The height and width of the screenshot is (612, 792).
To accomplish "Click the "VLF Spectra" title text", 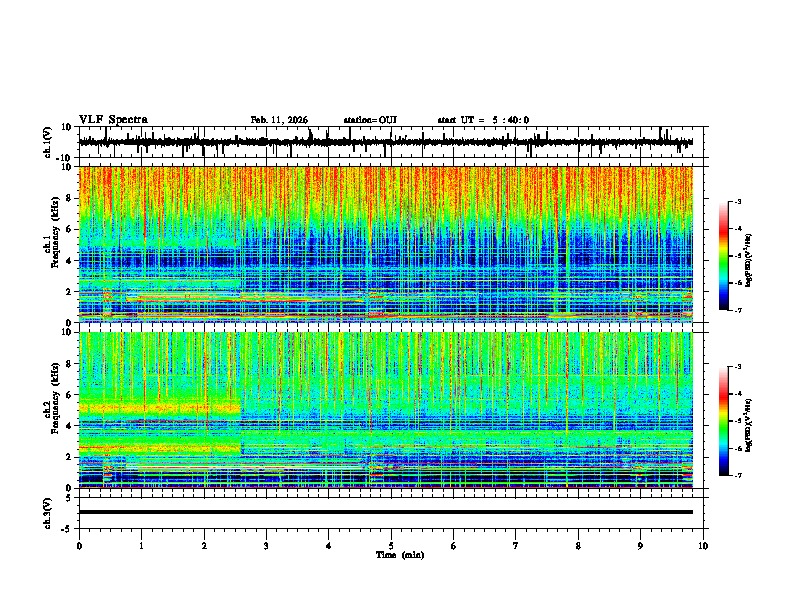I will tap(113, 120).
